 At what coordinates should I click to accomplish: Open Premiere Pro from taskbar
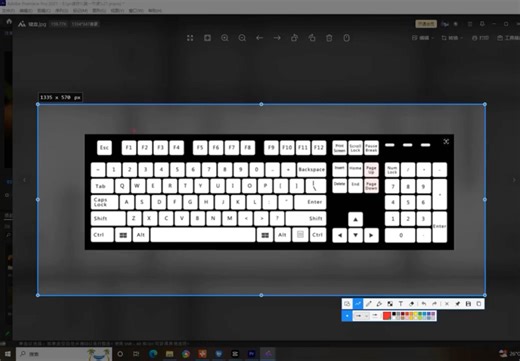click(x=252, y=354)
